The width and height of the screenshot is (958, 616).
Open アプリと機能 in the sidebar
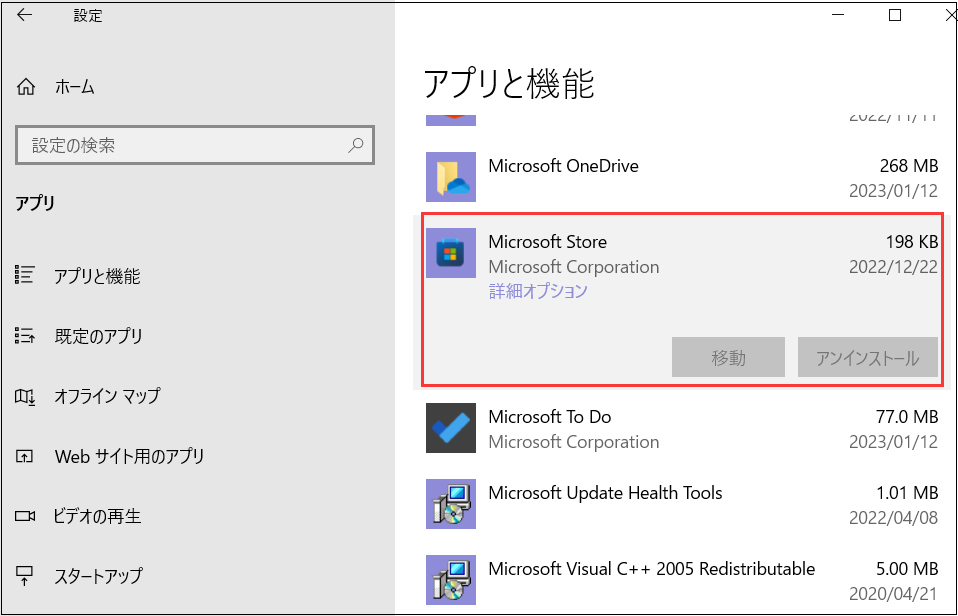pos(96,277)
